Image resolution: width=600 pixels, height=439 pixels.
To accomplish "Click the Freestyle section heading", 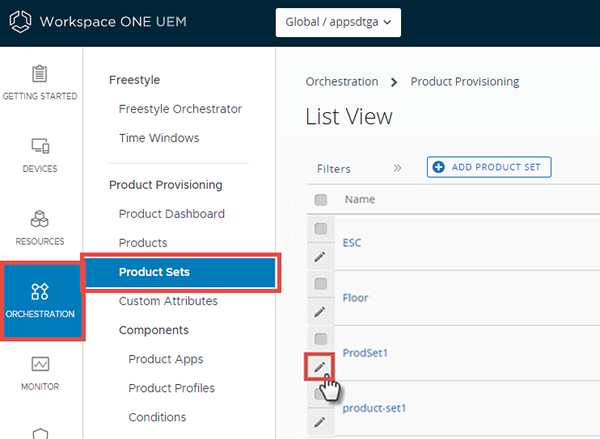I will point(135,80).
